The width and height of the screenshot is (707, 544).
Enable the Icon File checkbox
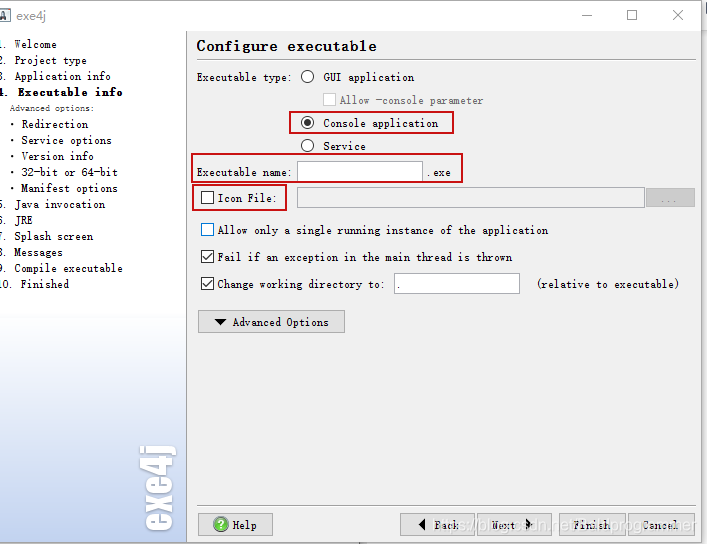click(x=207, y=198)
